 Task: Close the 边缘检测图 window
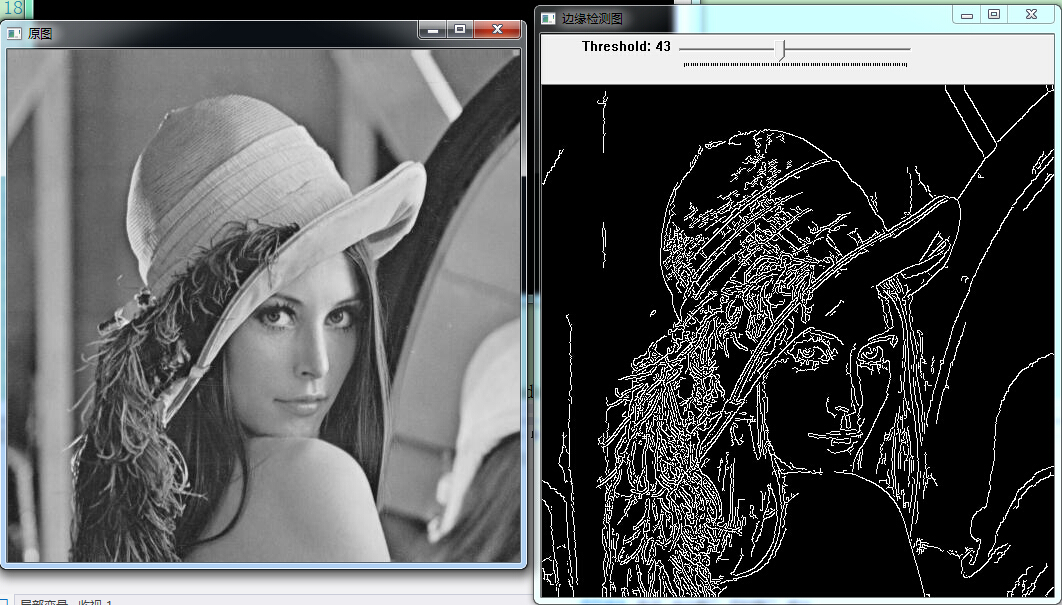click(1030, 15)
